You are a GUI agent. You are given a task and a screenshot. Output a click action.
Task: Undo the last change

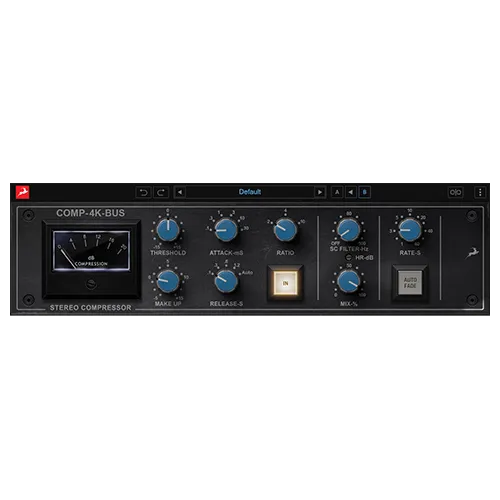tap(143, 192)
